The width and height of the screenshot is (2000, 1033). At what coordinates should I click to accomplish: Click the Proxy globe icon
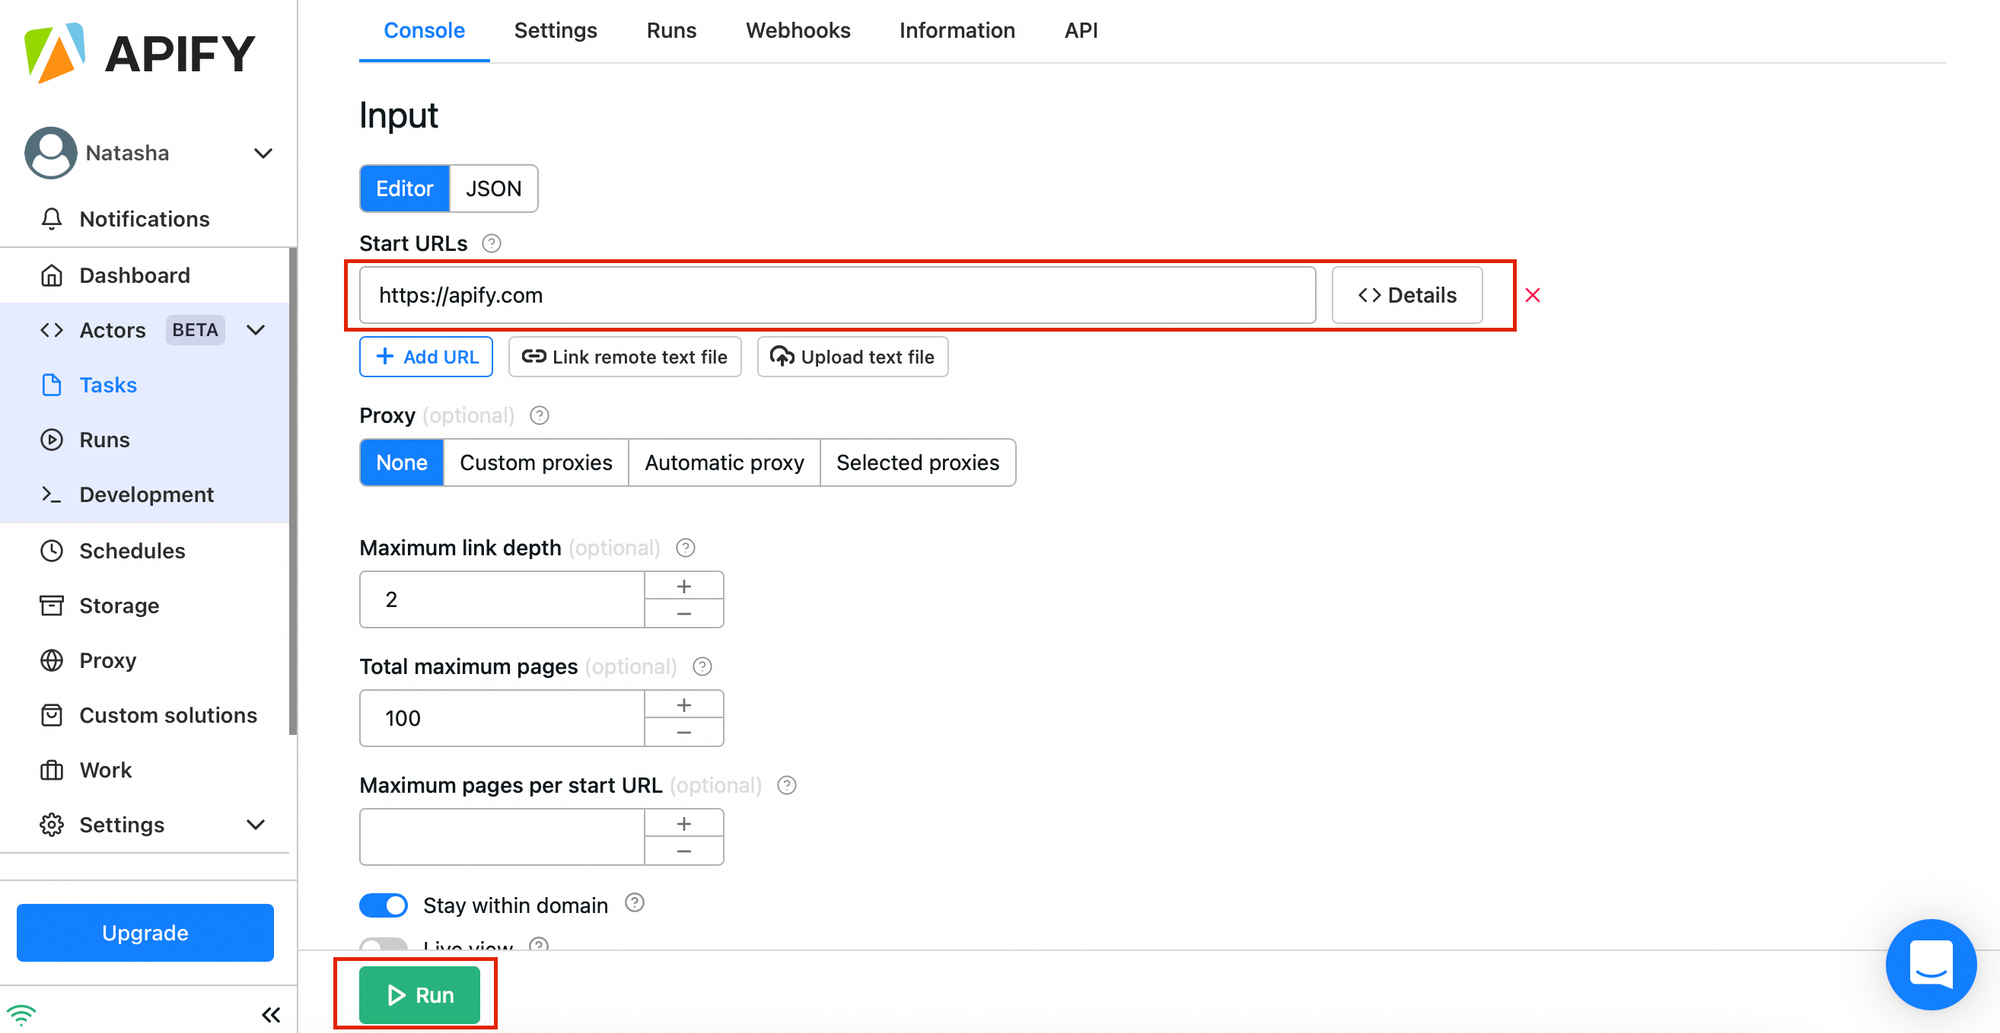tap(52, 660)
